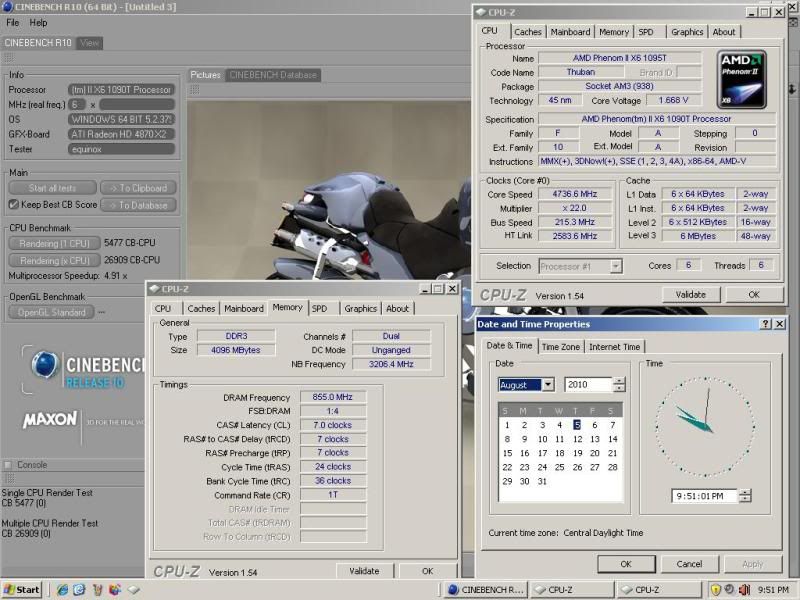Click the yellow security shield tray icon
This screenshot has width=800, height=600.
click(x=715, y=590)
